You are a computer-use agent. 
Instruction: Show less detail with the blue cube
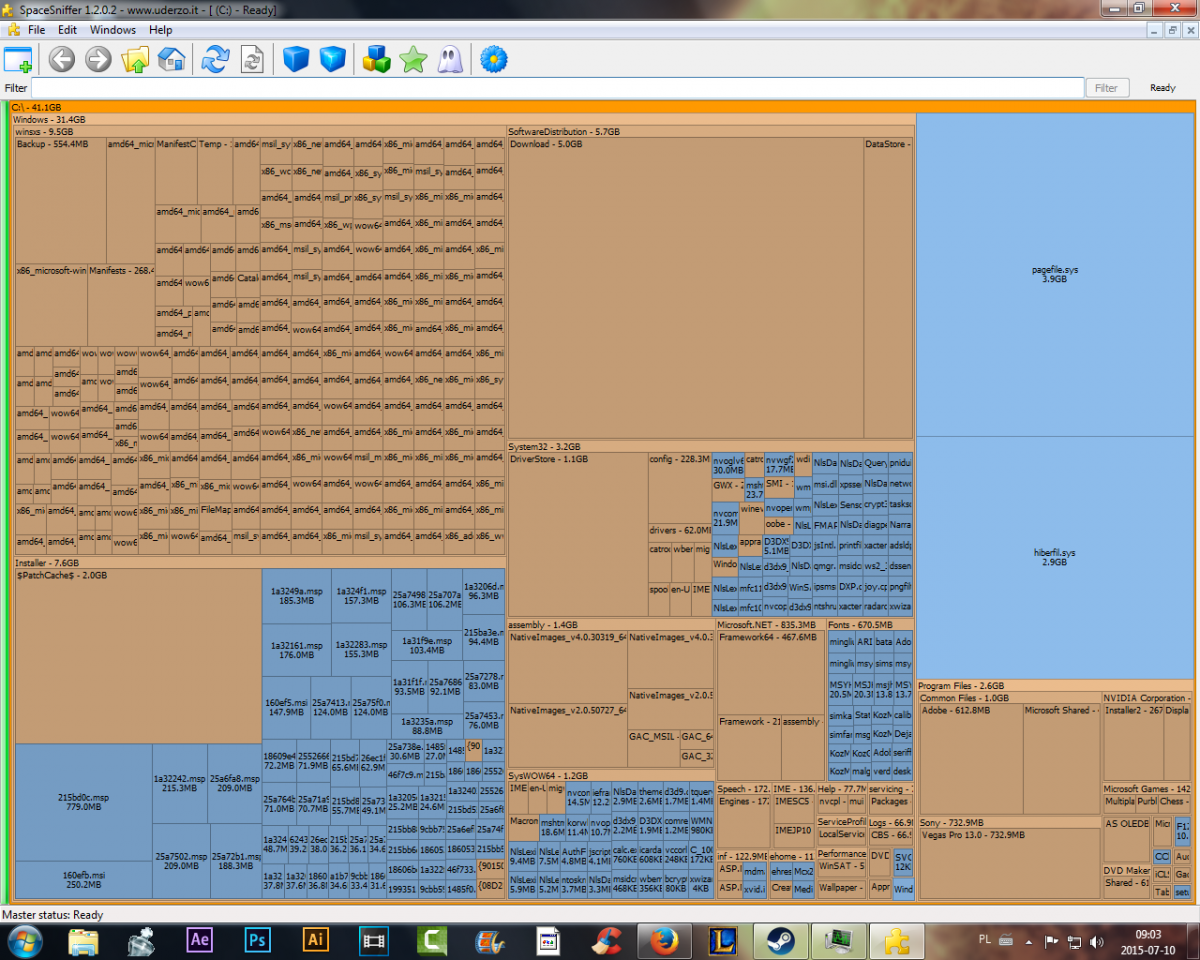pos(296,59)
